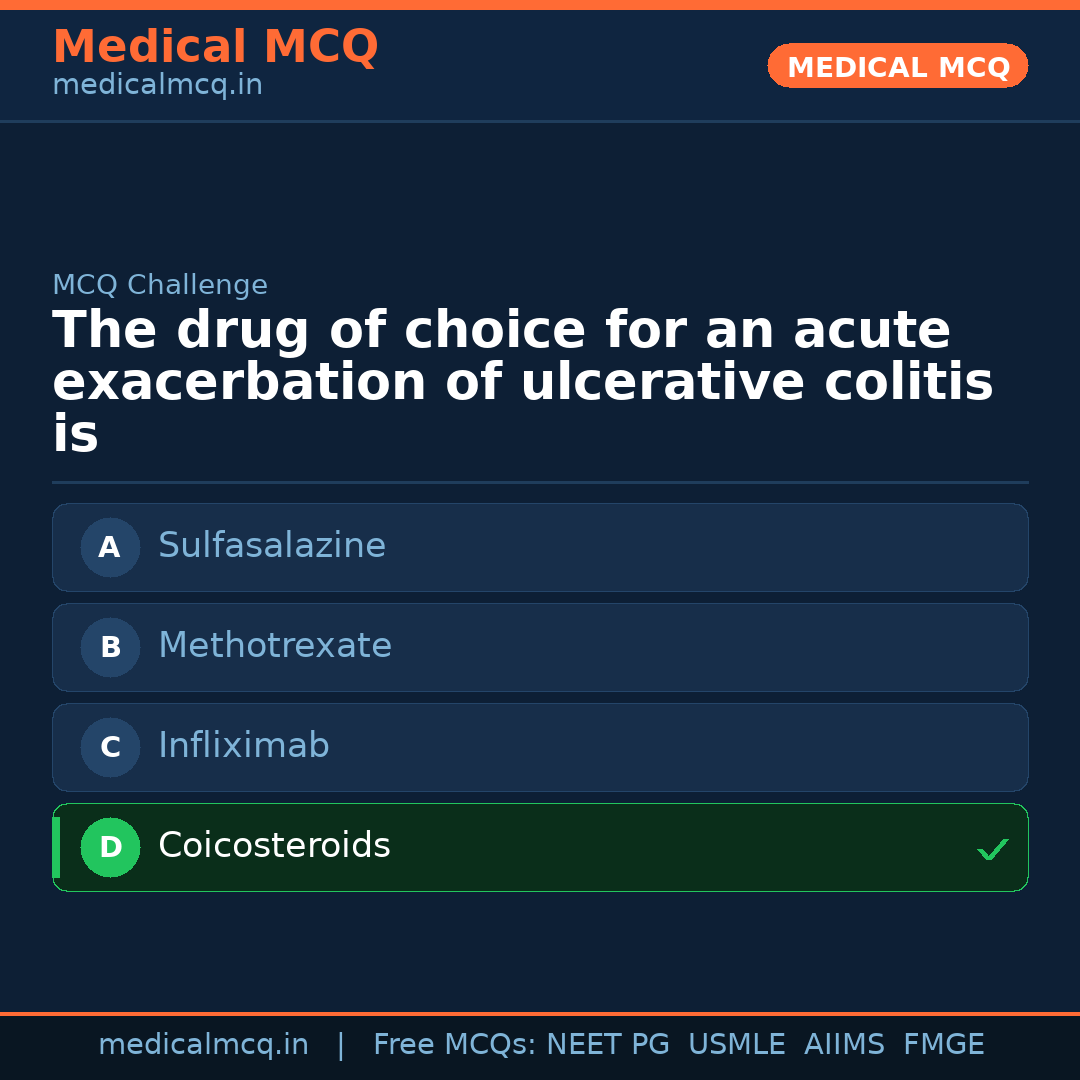
Task: Expand the question text area
Action: 520,380
